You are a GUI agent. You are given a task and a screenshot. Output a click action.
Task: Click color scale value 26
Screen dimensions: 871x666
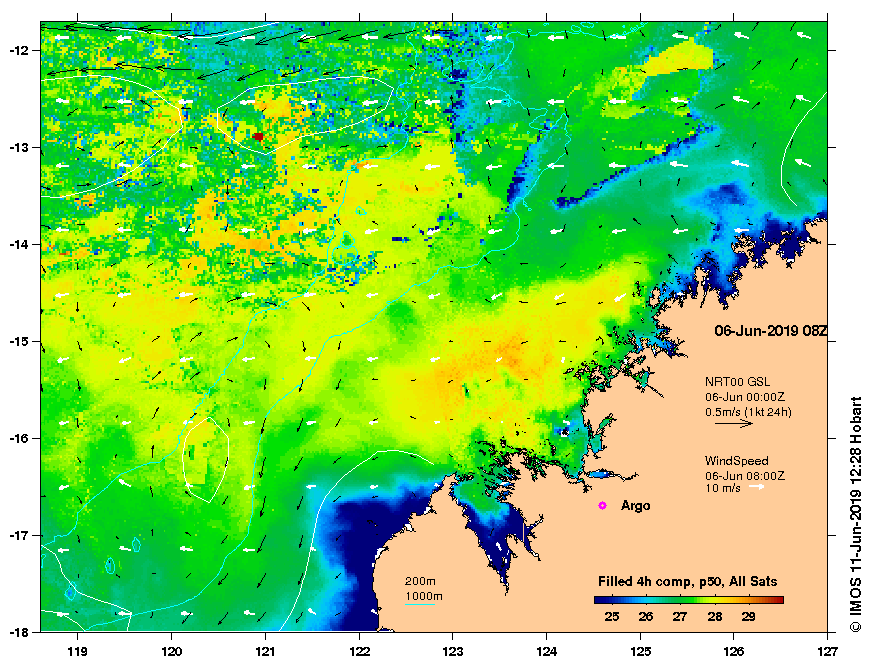tap(645, 617)
